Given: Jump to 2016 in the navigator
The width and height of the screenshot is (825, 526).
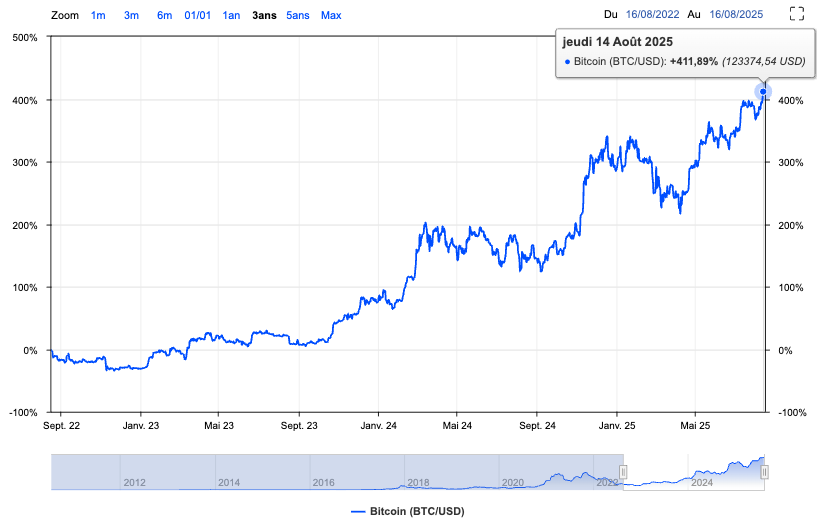Looking at the screenshot, I should pyautogui.click(x=323, y=482).
